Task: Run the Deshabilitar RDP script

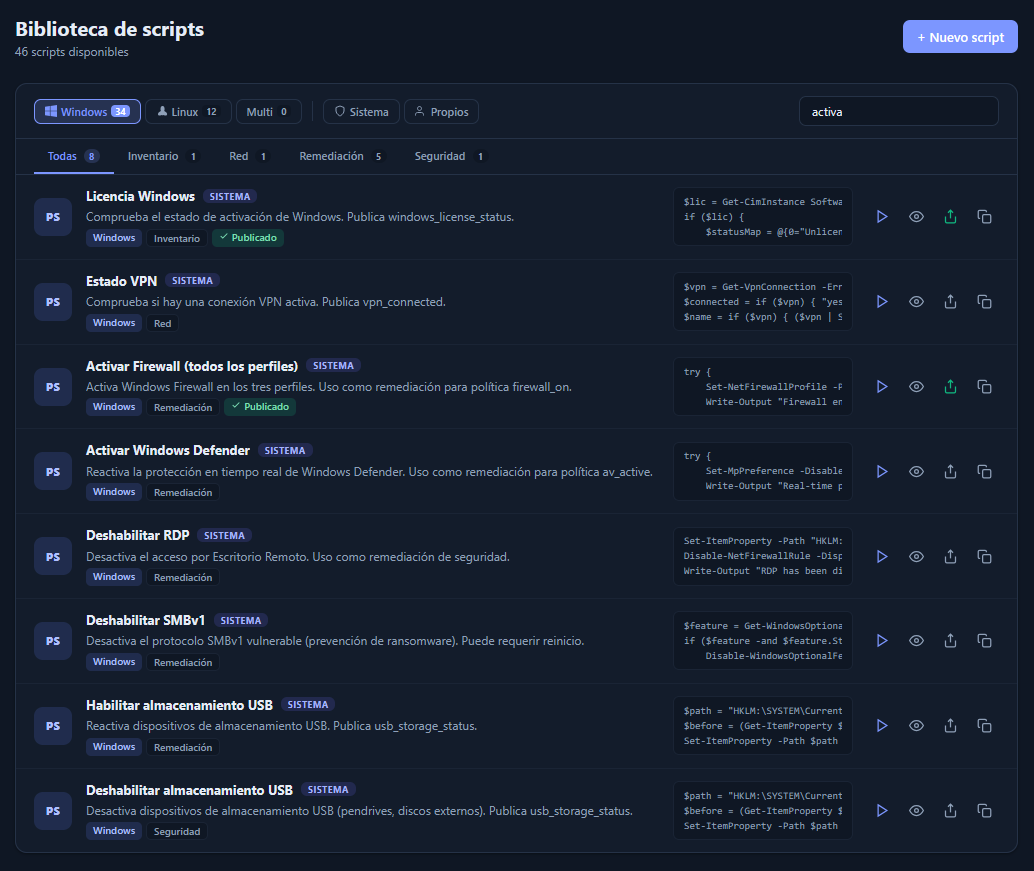Action: [882, 556]
